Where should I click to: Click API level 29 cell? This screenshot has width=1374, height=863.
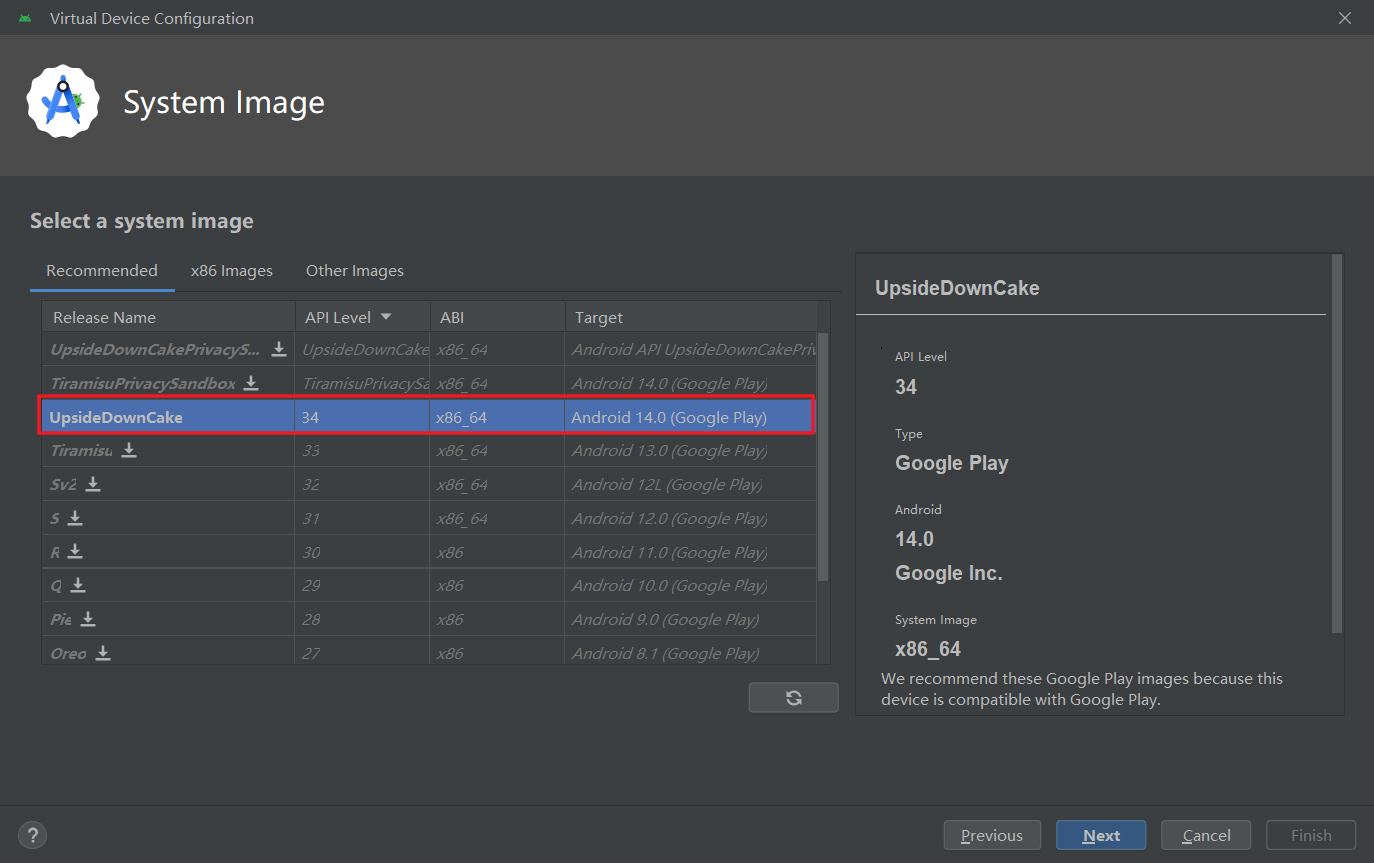tap(362, 585)
